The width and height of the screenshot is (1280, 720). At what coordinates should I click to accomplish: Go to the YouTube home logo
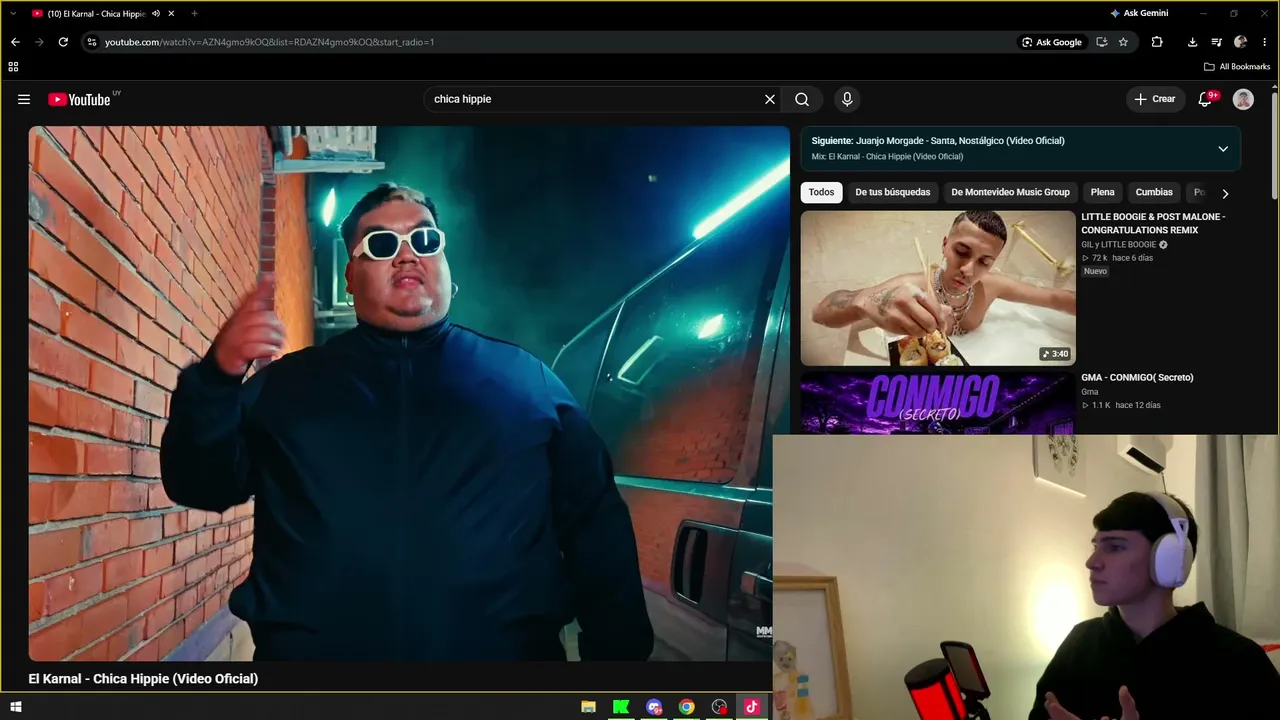tap(79, 99)
